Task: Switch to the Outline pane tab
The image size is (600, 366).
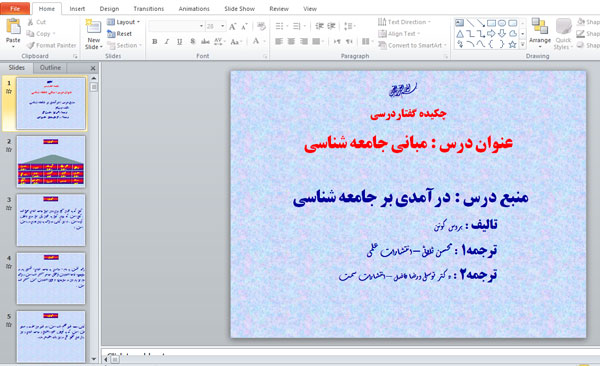Action: [x=50, y=68]
